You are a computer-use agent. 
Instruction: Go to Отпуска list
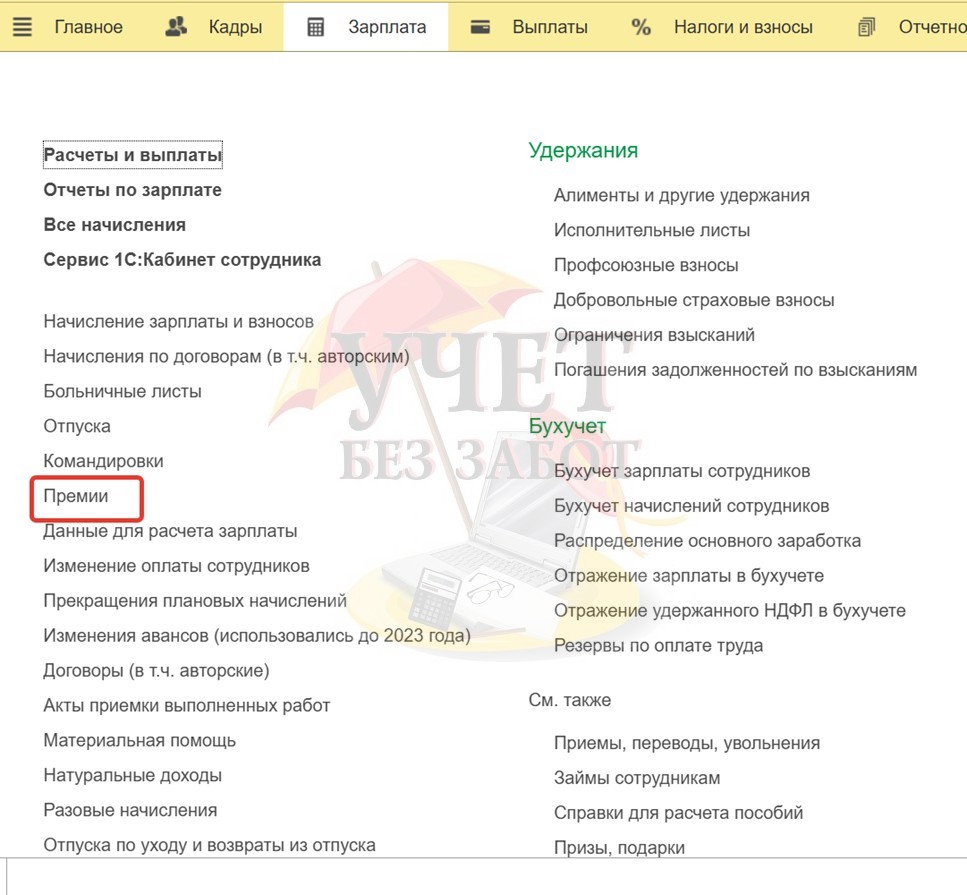(77, 426)
